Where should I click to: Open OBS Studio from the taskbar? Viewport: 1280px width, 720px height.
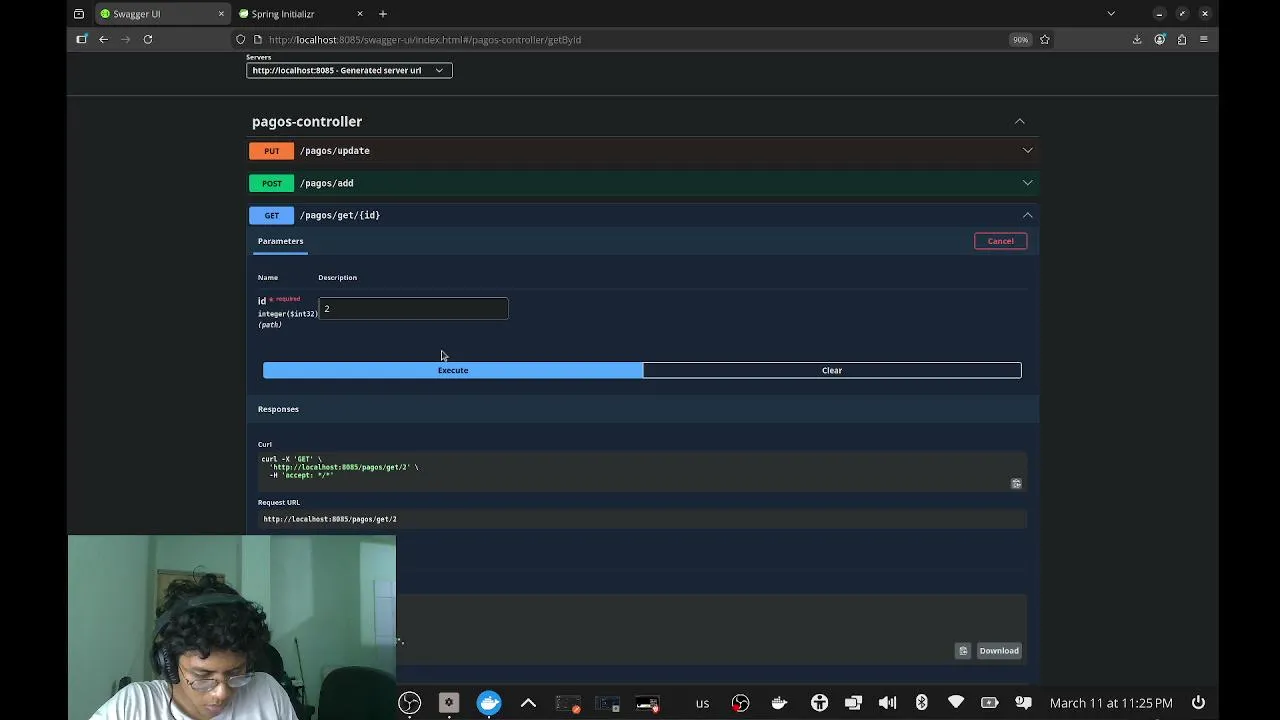410,703
